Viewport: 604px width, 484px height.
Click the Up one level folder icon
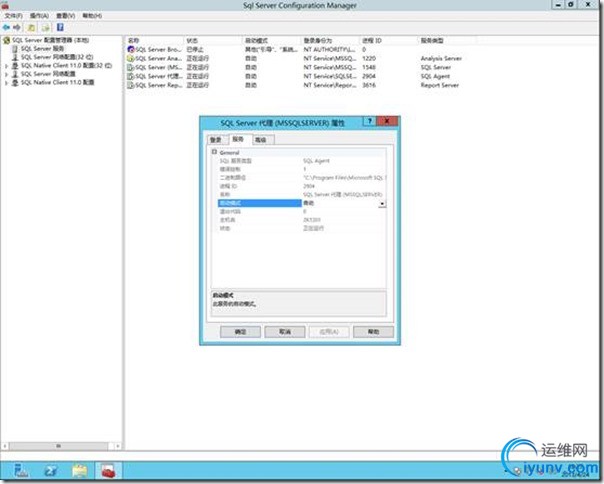pyautogui.click(x=31, y=27)
